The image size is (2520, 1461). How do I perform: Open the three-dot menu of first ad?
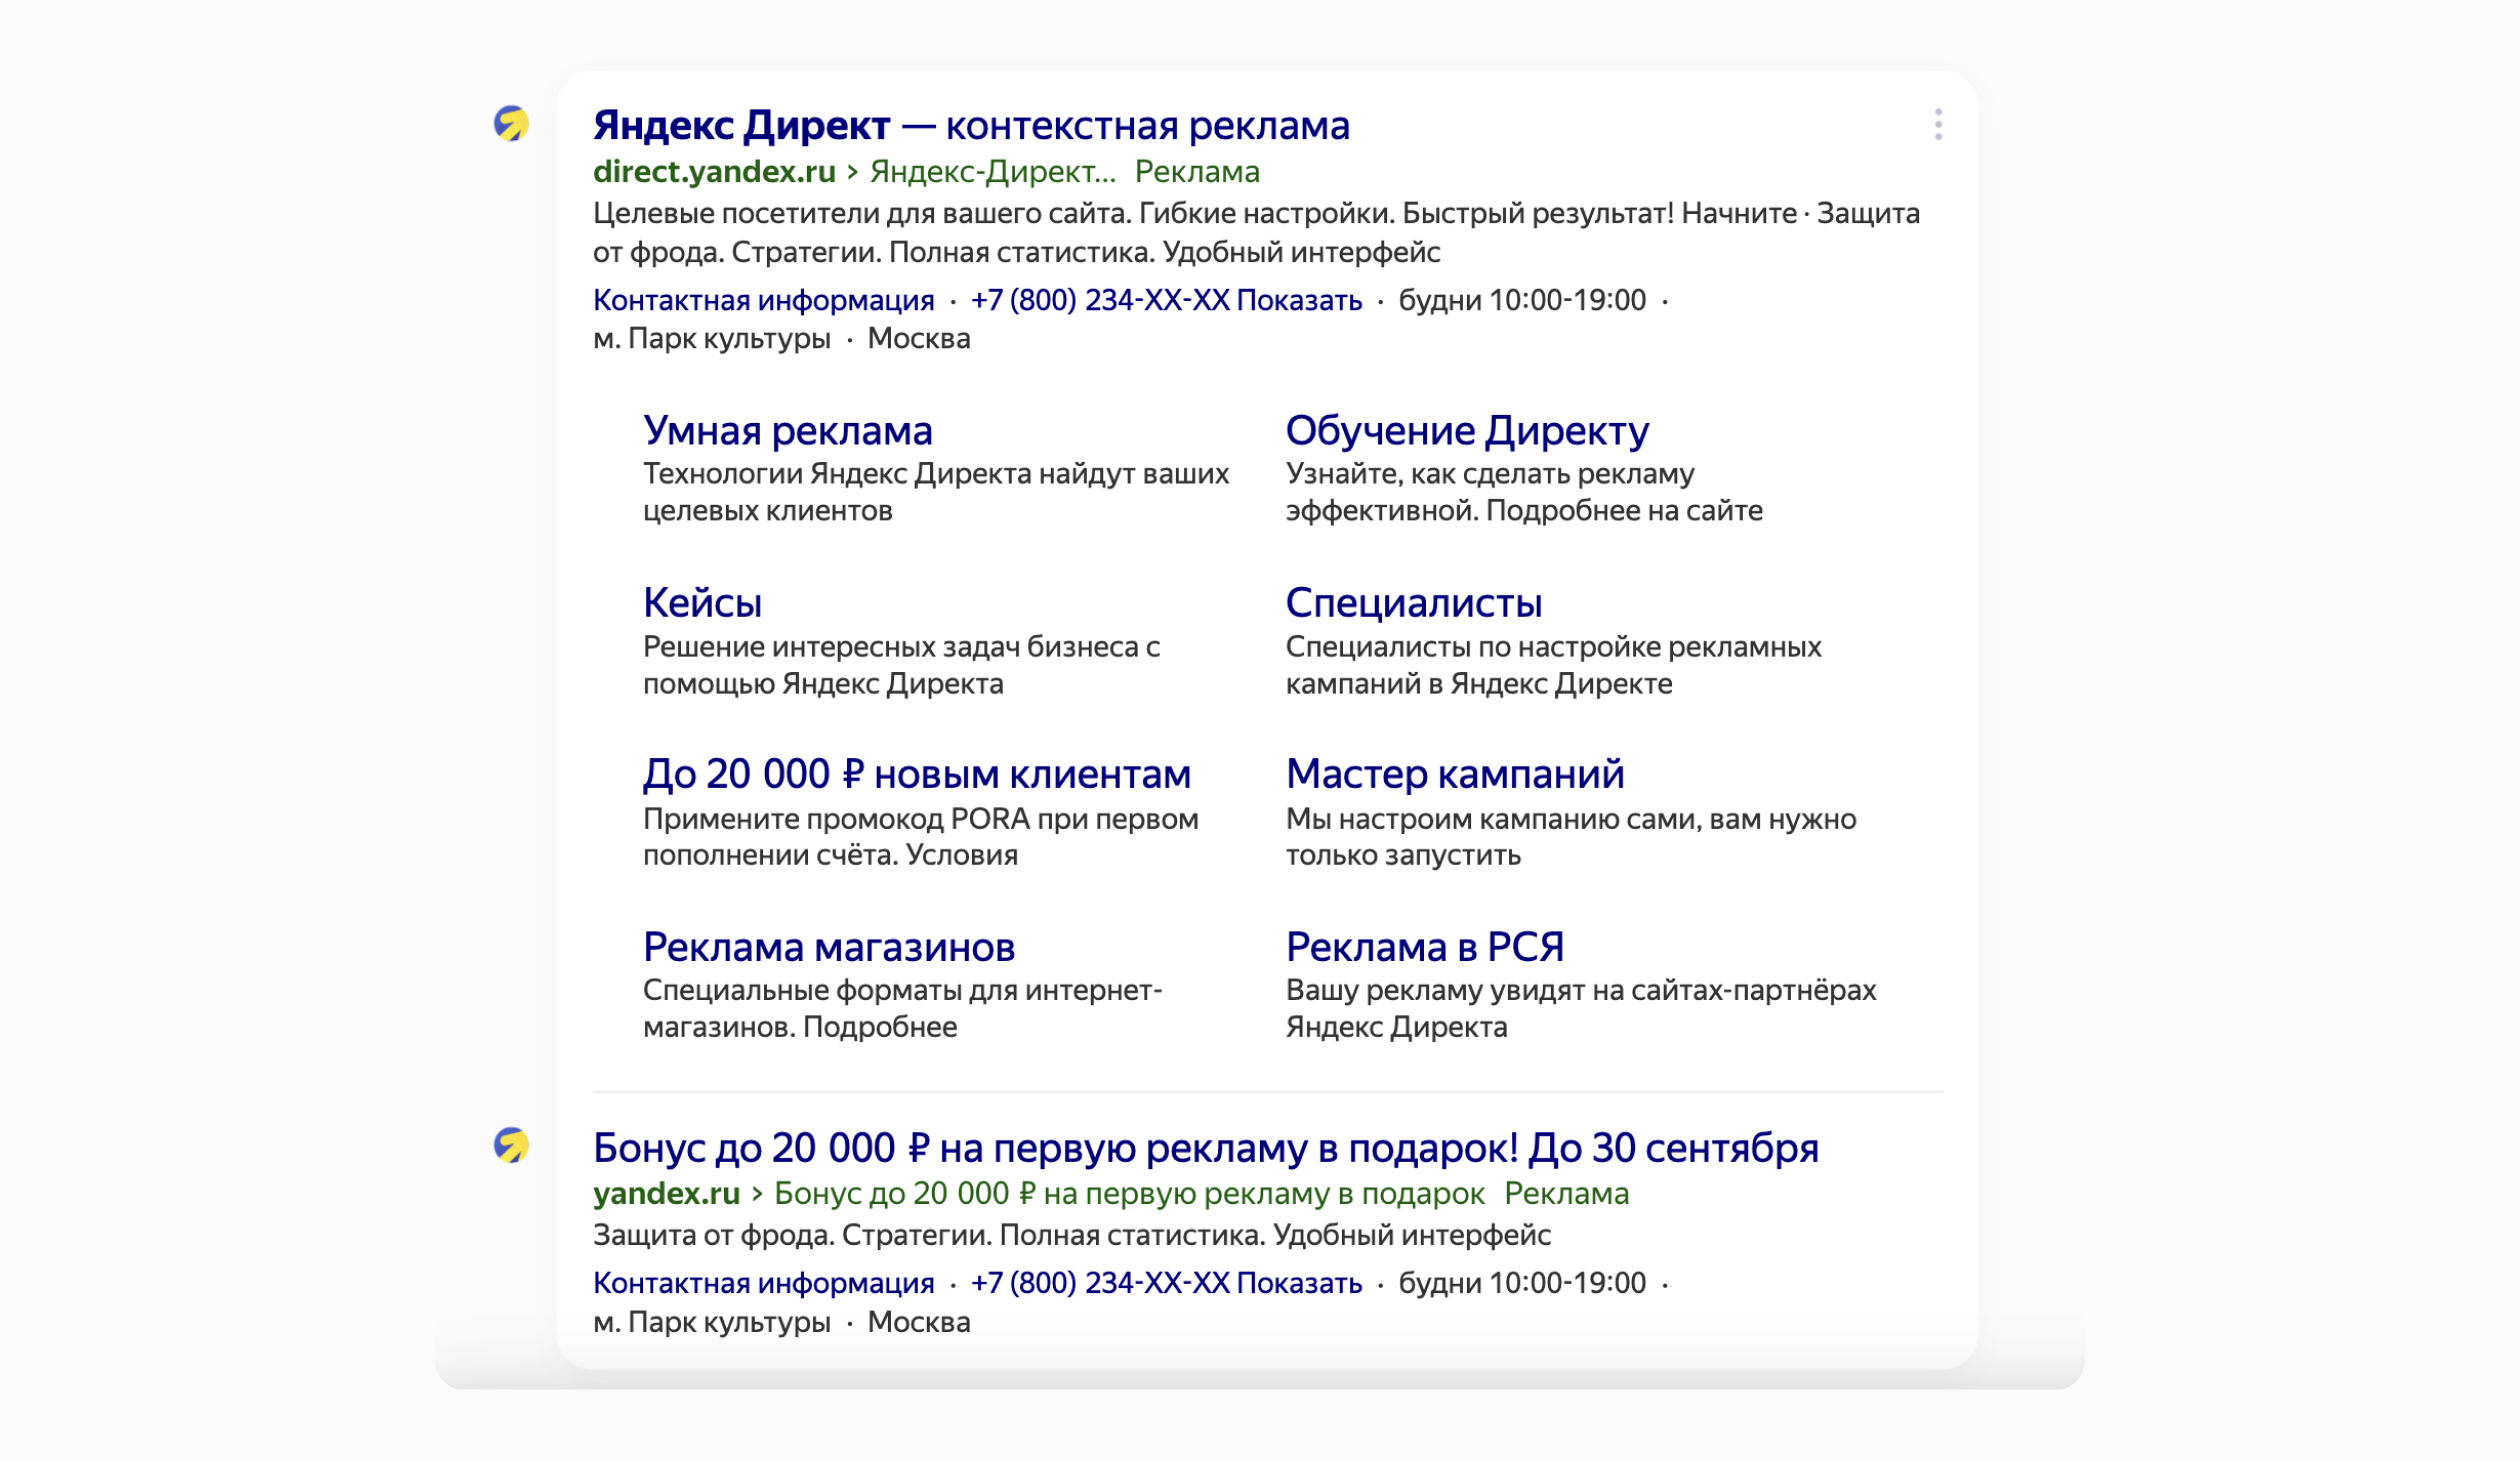(1938, 124)
